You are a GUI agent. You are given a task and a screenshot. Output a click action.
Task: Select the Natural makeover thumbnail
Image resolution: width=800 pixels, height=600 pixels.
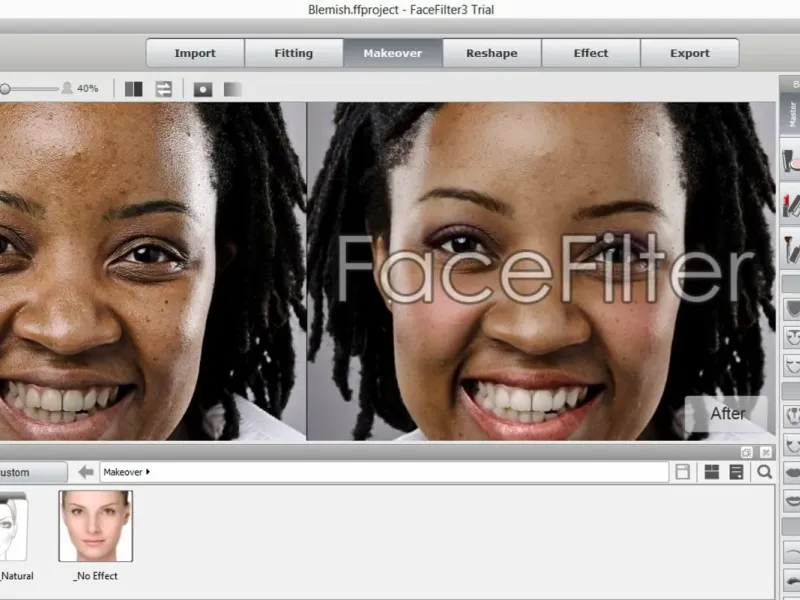pyautogui.click(x=13, y=526)
